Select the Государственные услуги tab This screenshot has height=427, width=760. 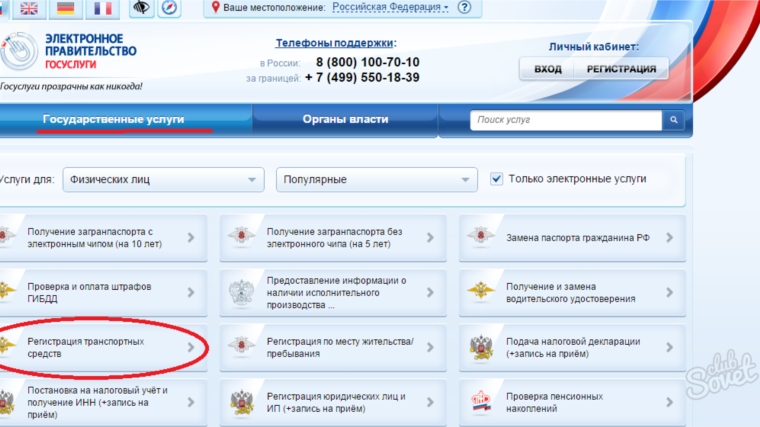point(125,119)
